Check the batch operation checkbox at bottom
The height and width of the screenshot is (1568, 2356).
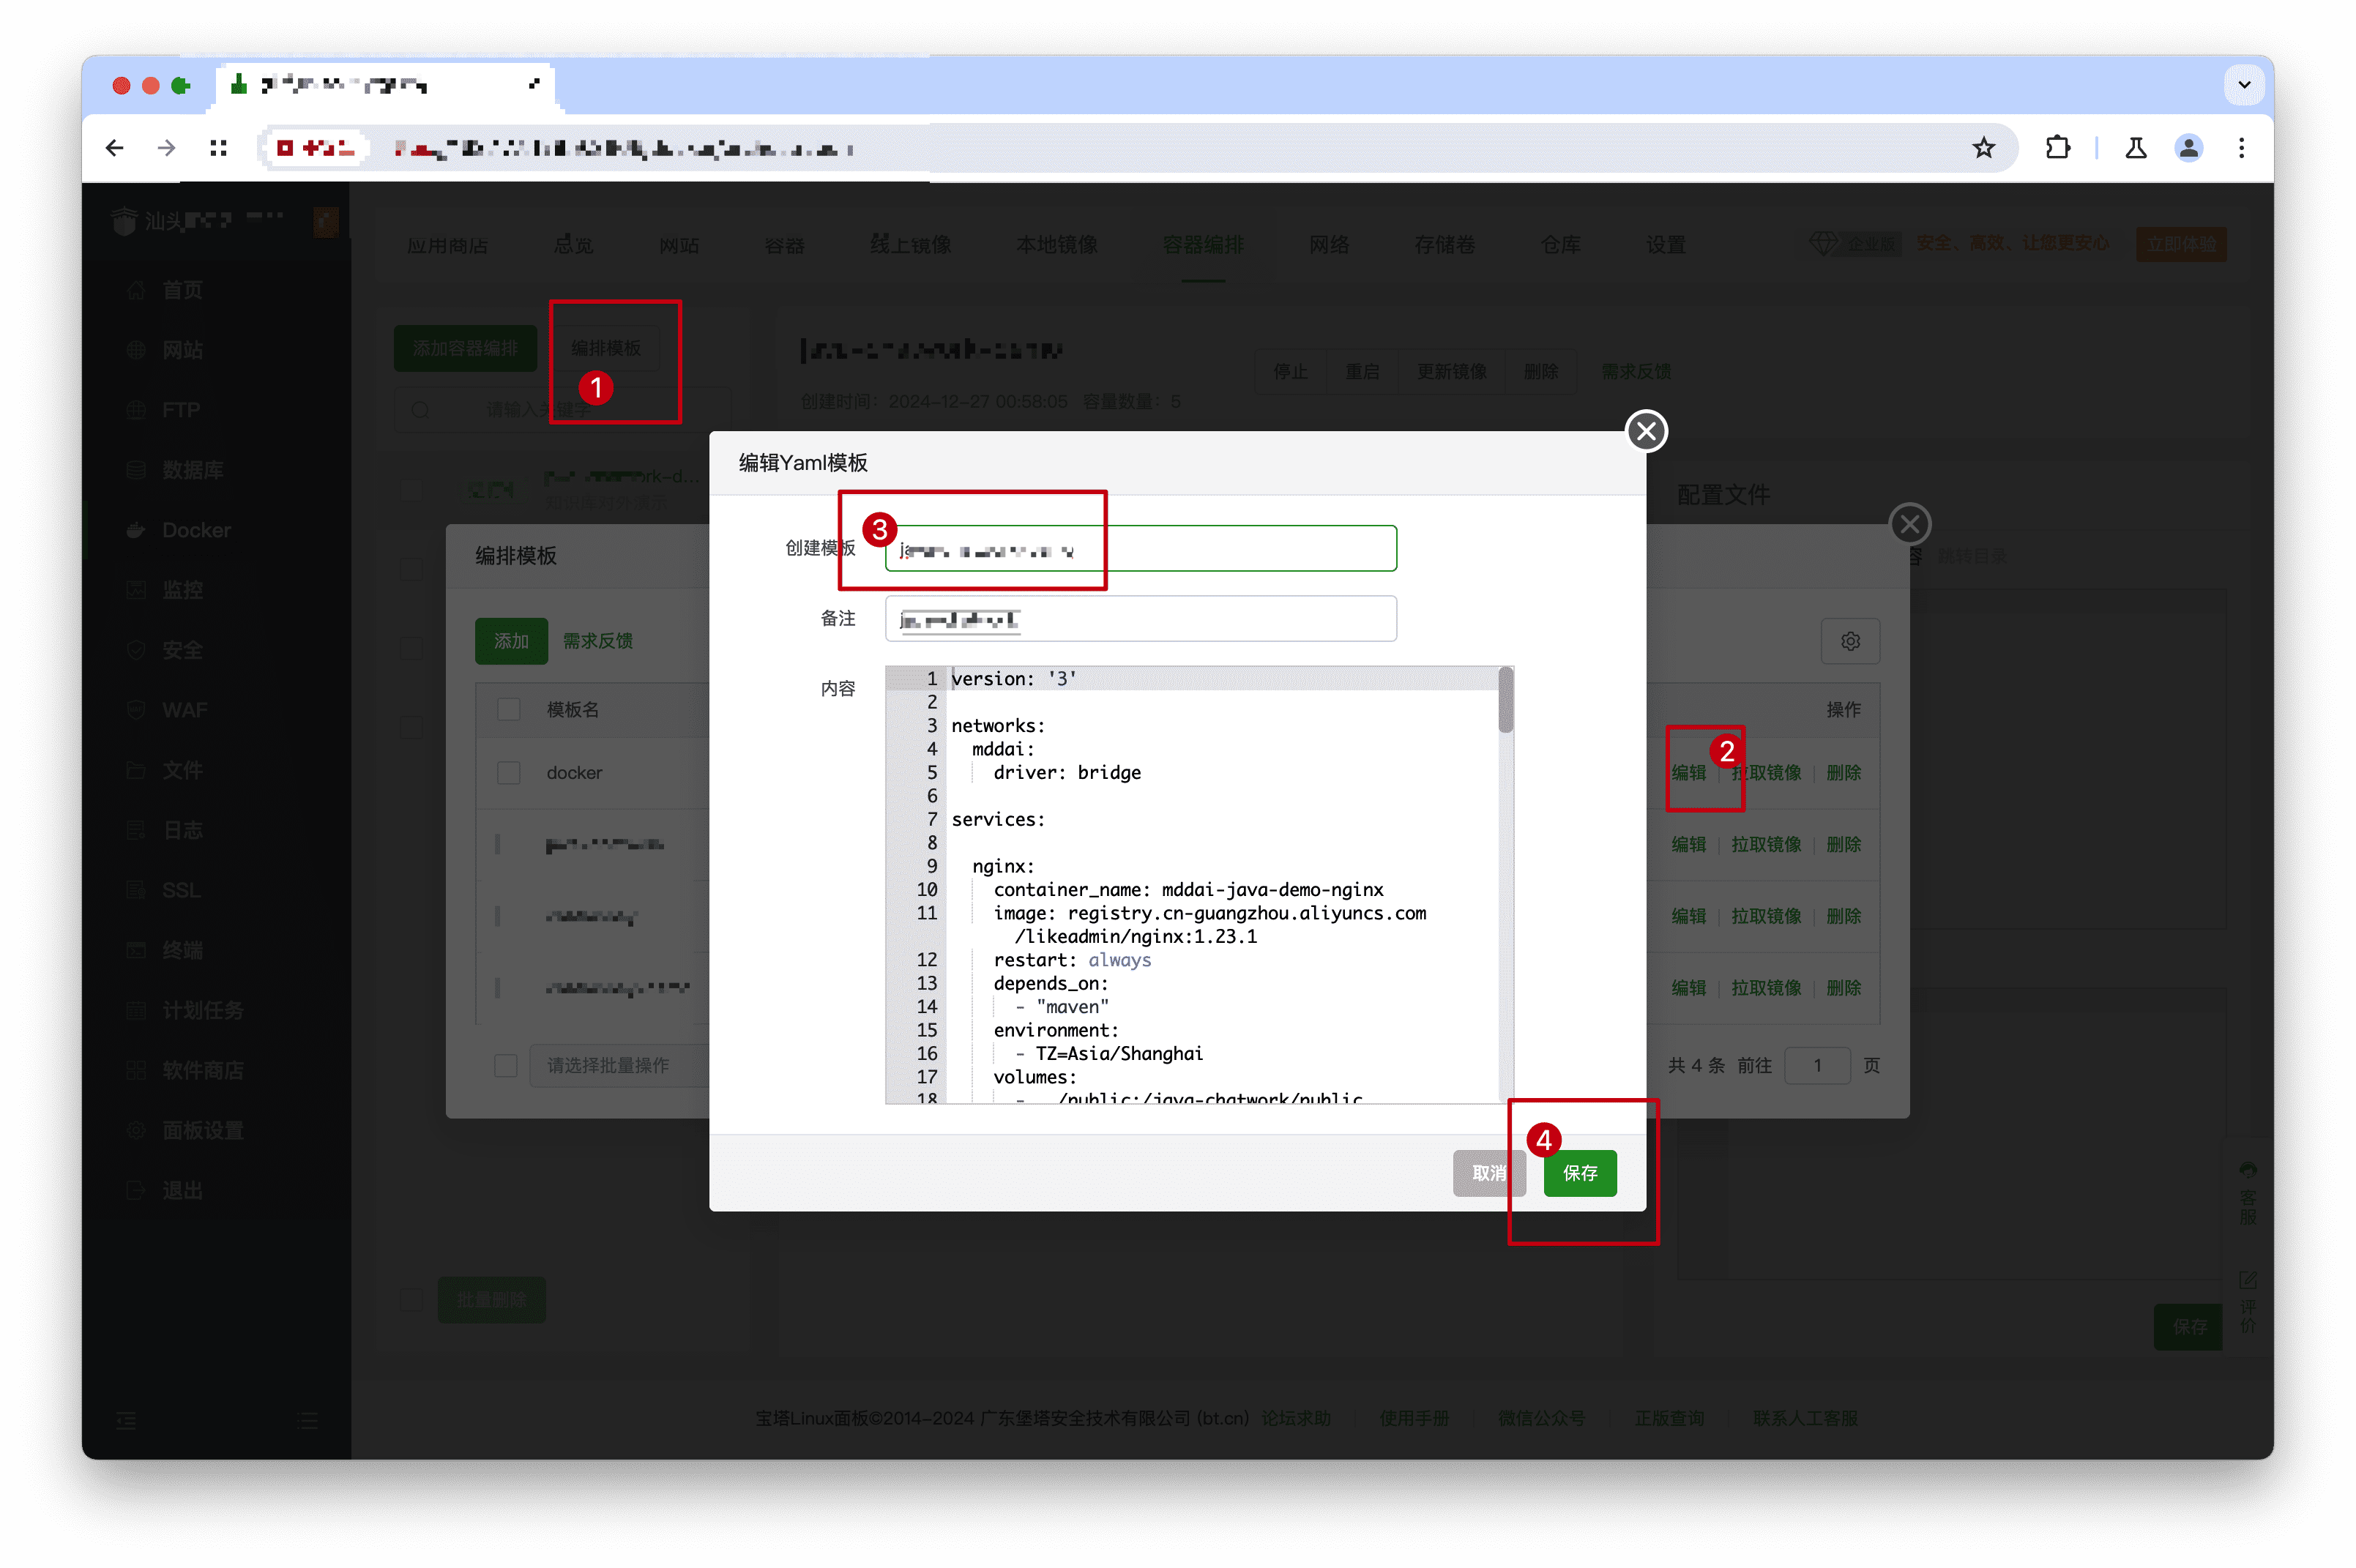506,1065
